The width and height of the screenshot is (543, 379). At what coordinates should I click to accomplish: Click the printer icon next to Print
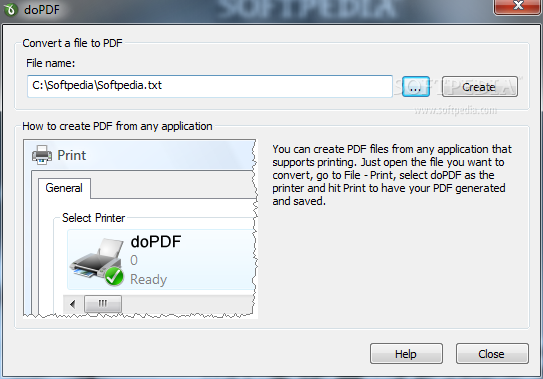tap(42, 155)
